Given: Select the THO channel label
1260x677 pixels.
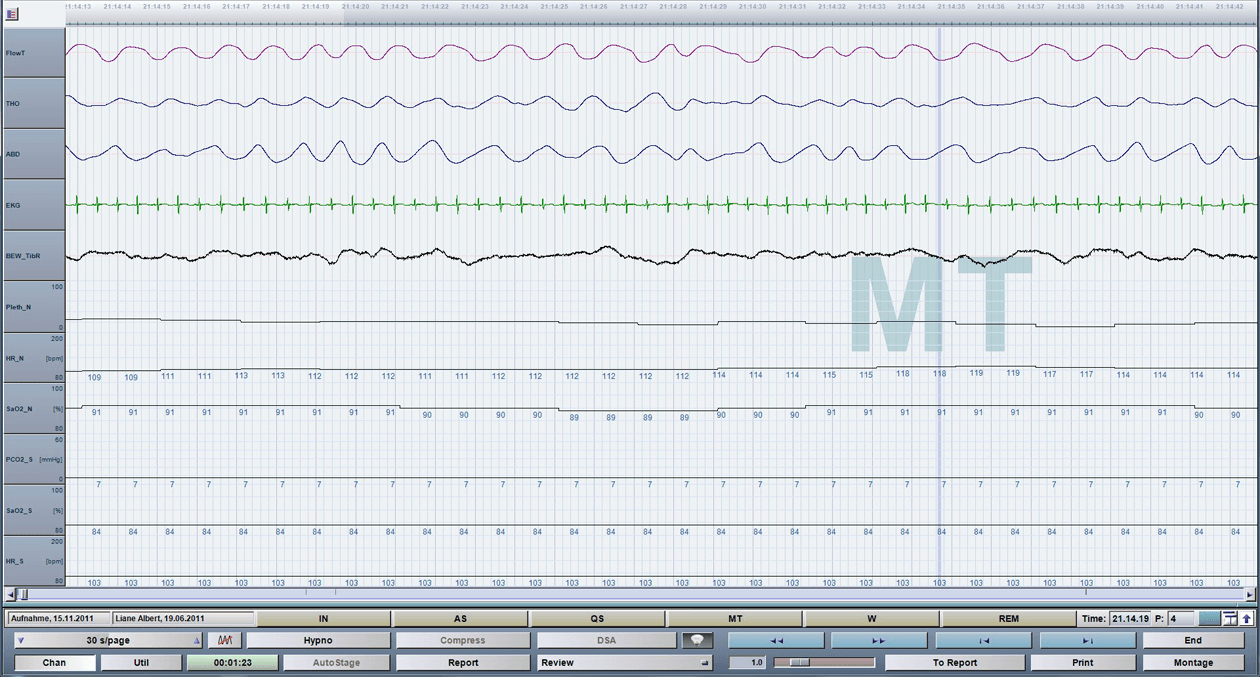Looking at the screenshot, I should [34, 103].
